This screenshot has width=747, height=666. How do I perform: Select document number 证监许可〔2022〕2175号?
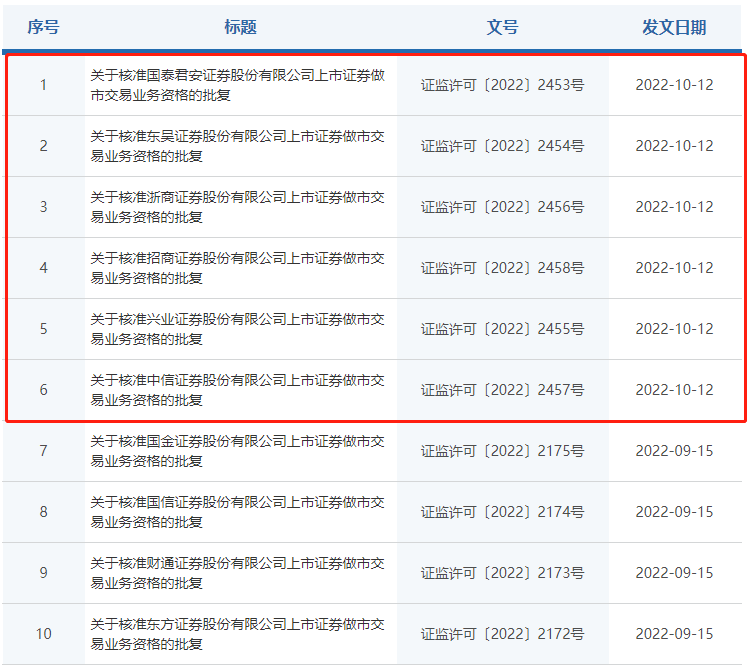pyautogui.click(x=503, y=451)
